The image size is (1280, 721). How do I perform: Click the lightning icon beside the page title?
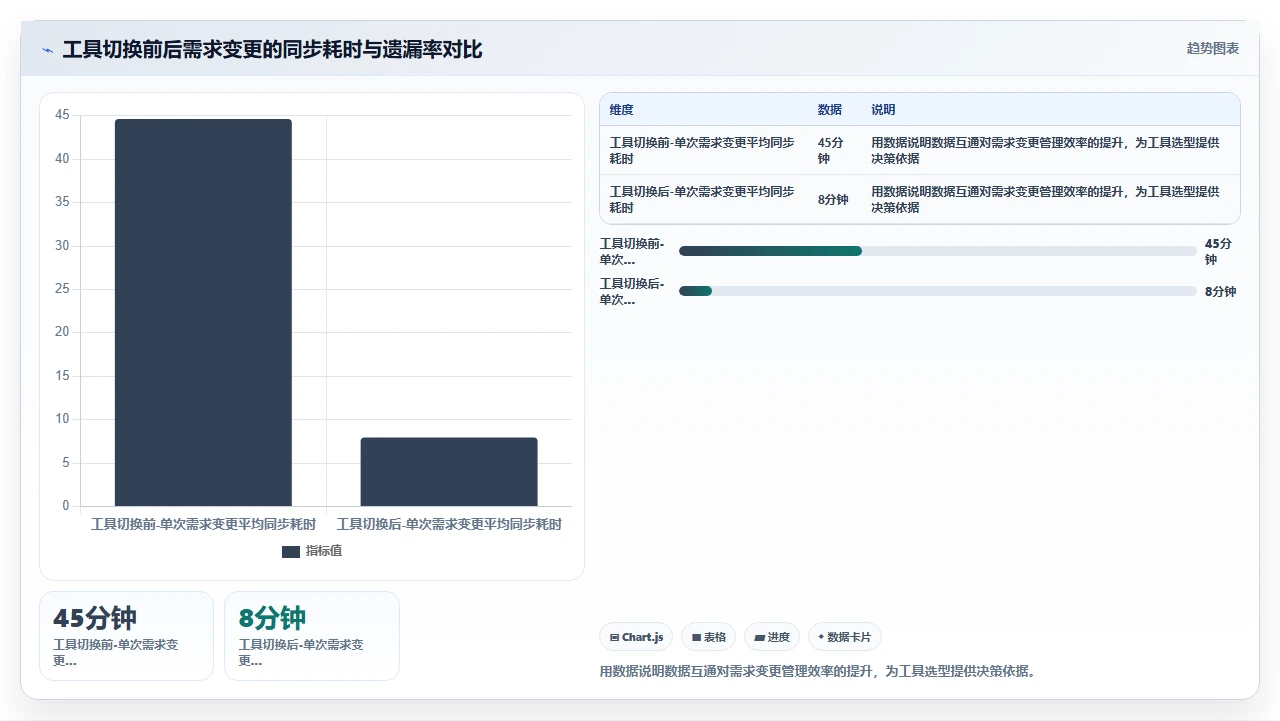tap(47, 50)
